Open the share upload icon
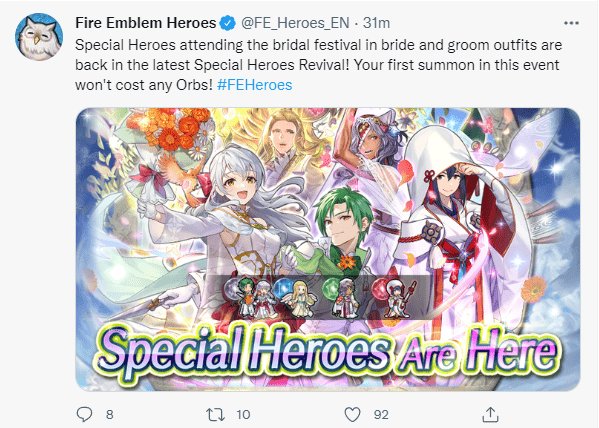This screenshot has width=599, height=428. click(490, 414)
